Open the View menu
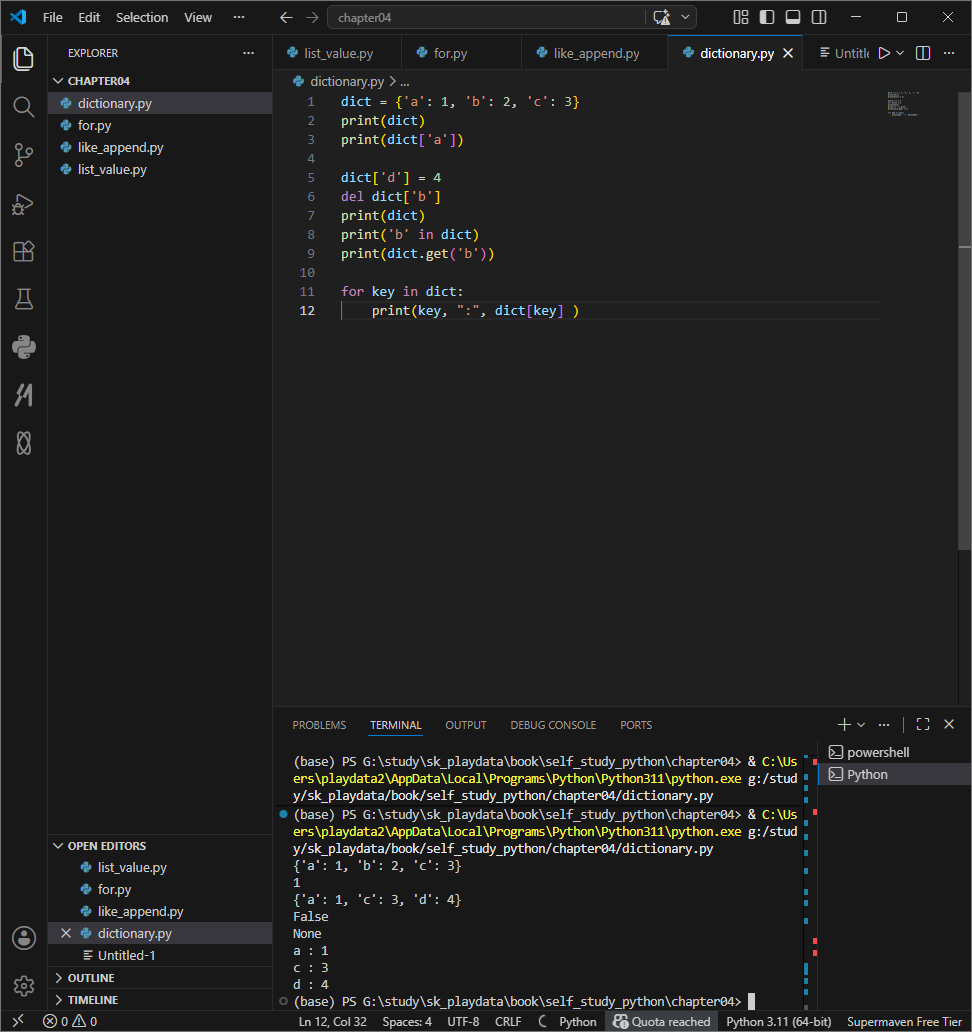 point(198,18)
